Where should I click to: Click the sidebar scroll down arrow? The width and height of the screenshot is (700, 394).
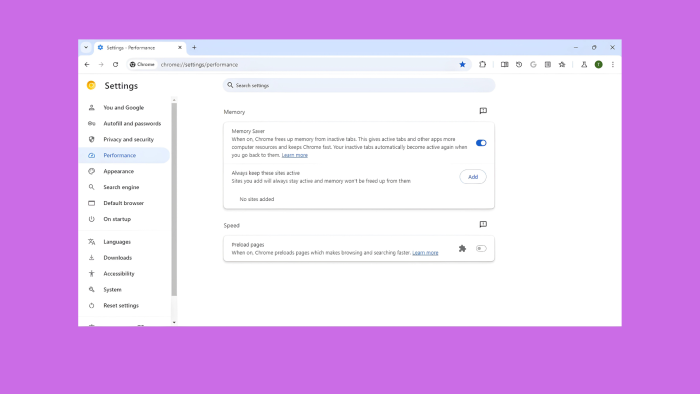174,322
